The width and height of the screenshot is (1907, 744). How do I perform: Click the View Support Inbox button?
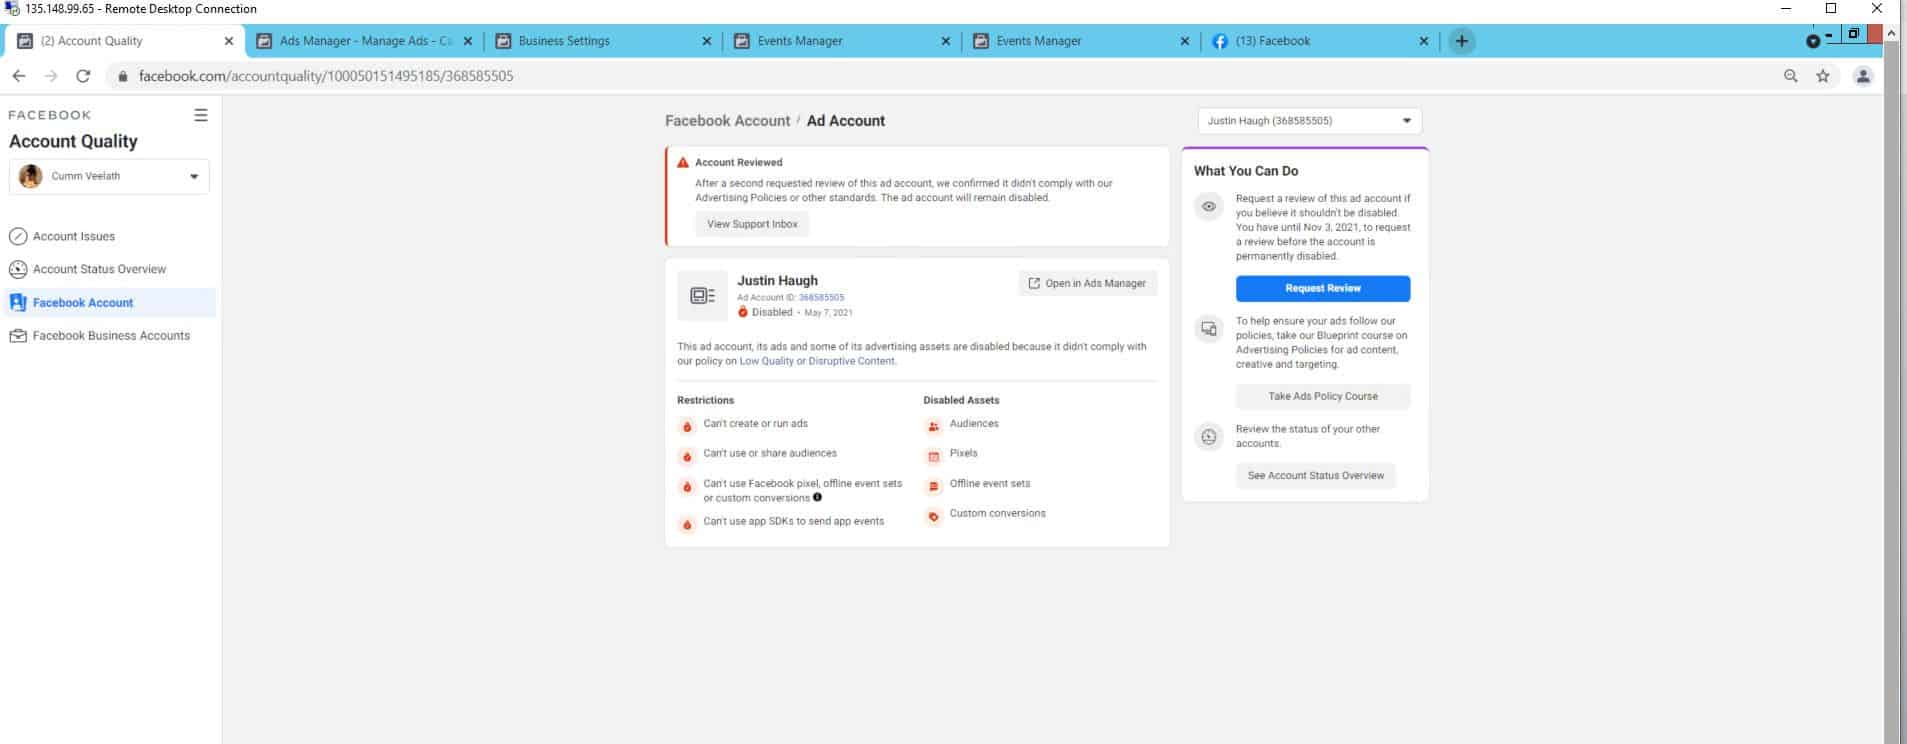point(752,224)
